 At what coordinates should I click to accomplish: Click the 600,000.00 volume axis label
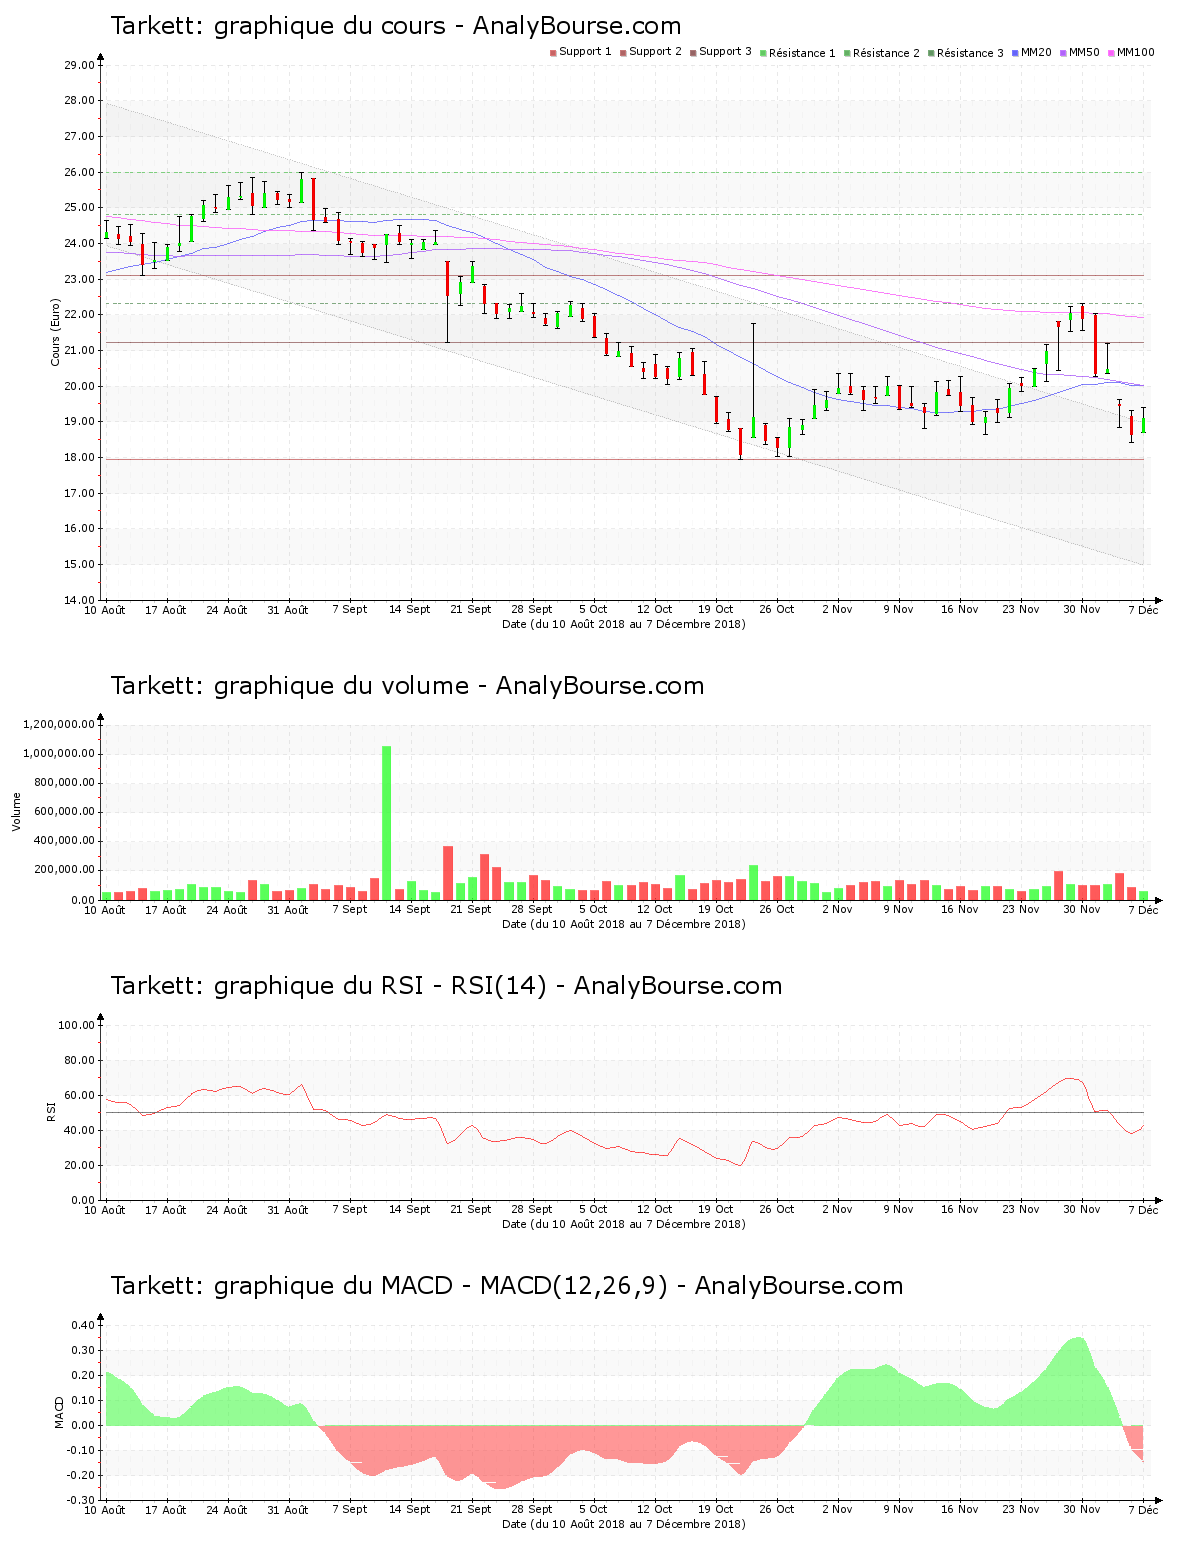click(64, 812)
